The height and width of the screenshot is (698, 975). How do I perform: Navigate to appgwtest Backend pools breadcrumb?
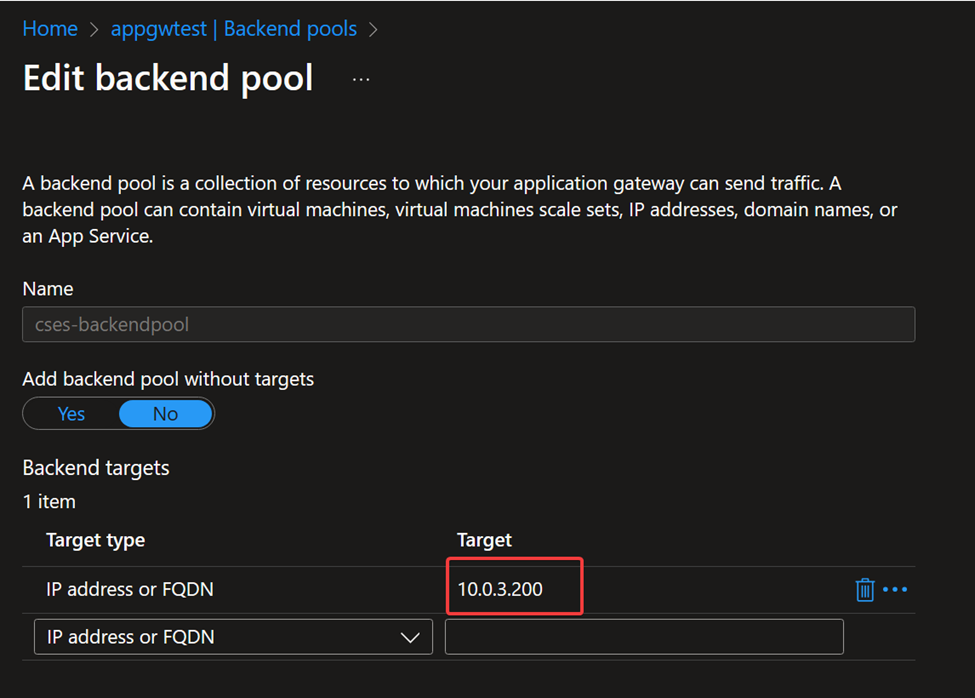pos(234,29)
